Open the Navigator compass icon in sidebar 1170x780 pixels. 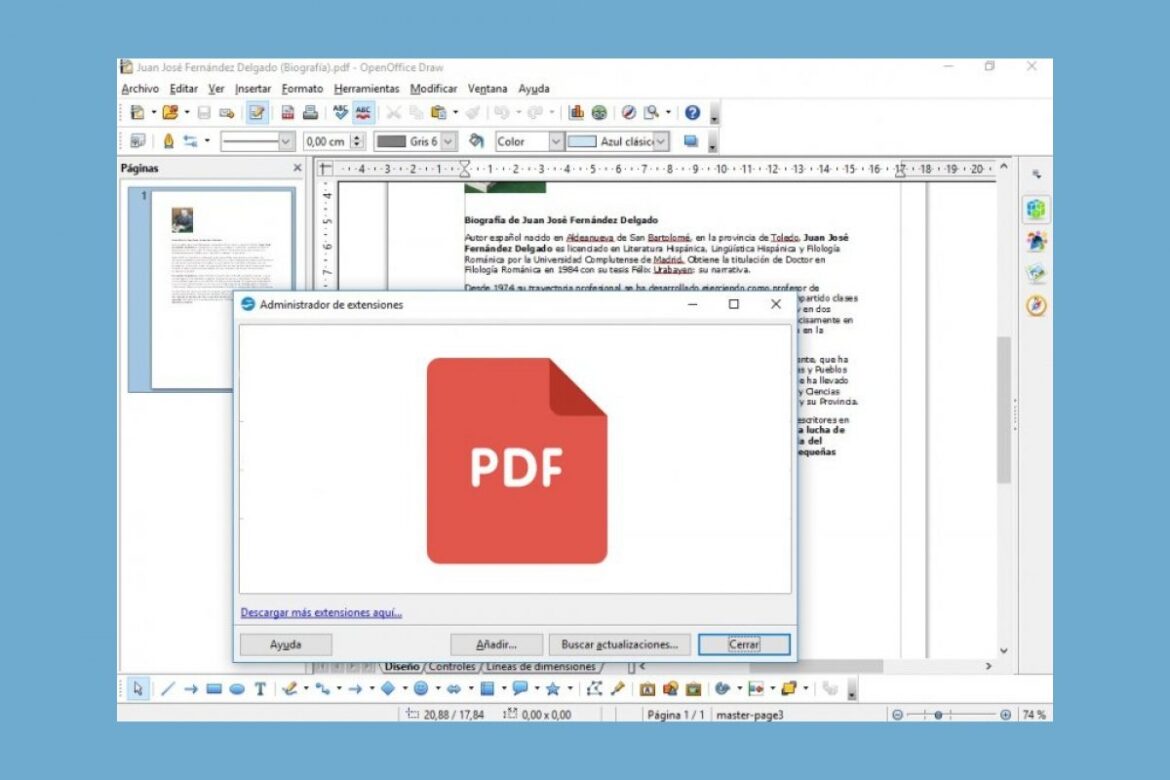pos(1036,306)
